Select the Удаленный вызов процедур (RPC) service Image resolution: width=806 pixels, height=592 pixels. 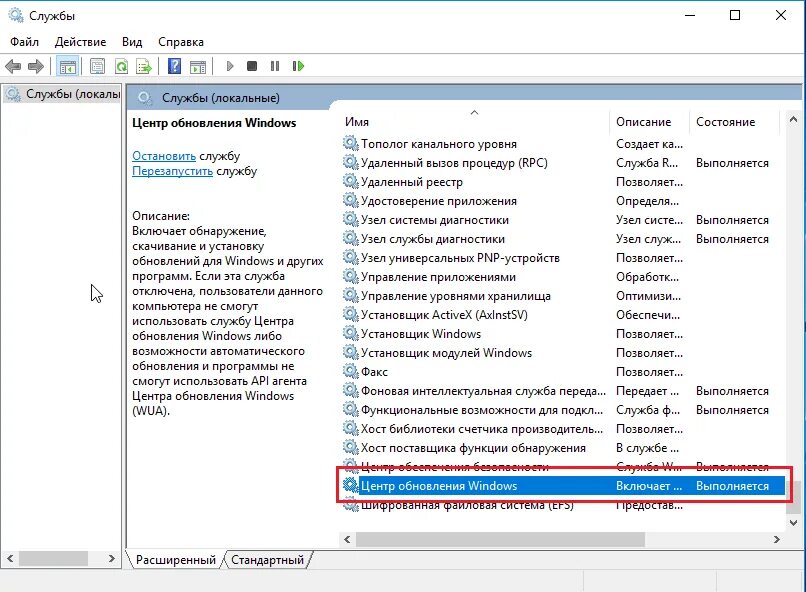click(563, 163)
